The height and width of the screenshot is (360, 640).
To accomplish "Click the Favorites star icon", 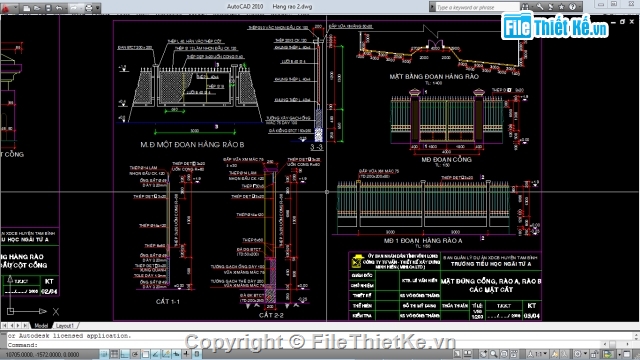I will coord(562,7).
